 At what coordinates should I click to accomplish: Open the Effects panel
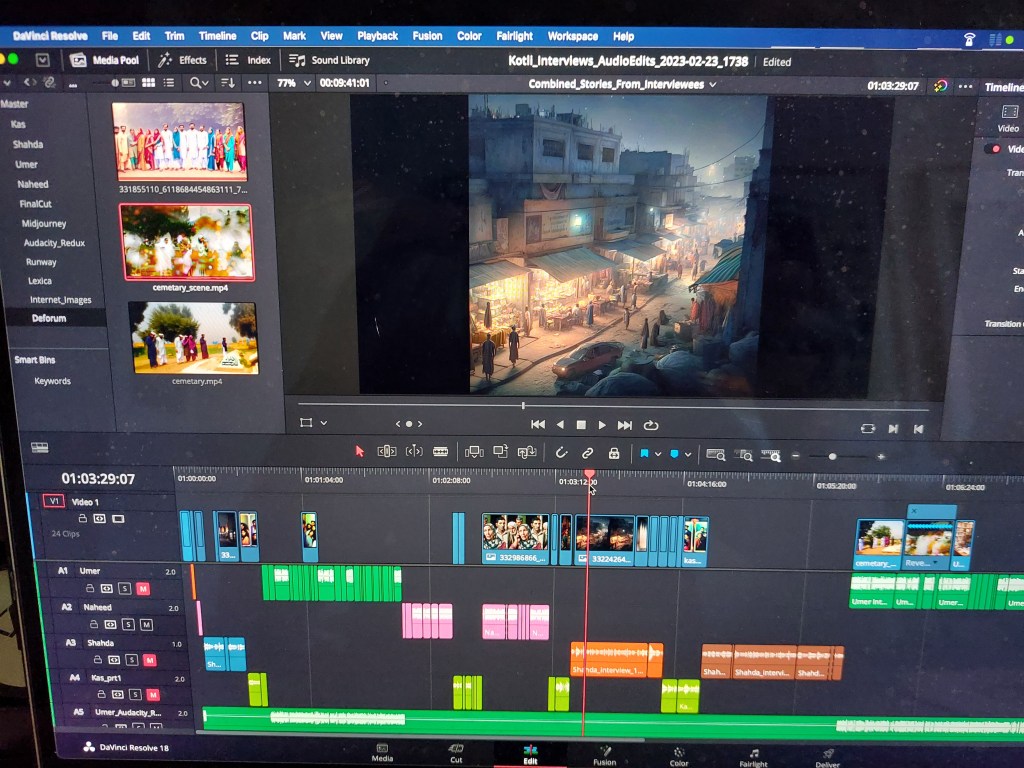182,60
